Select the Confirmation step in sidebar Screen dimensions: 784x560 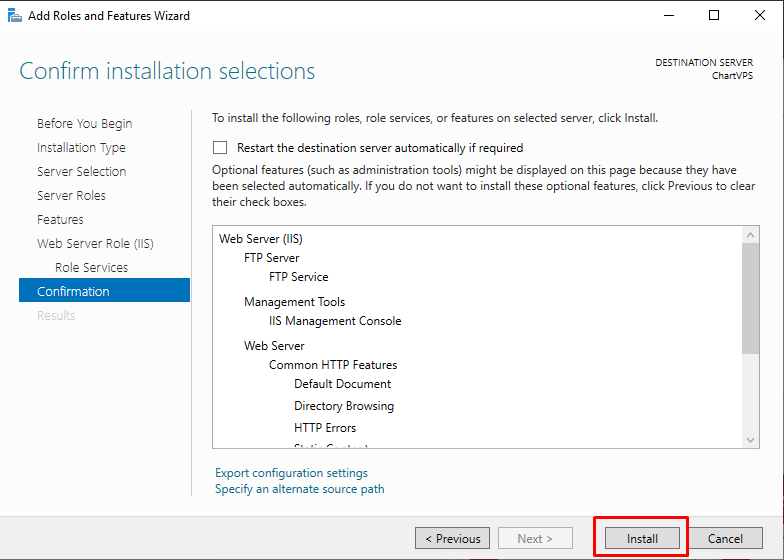tap(73, 292)
